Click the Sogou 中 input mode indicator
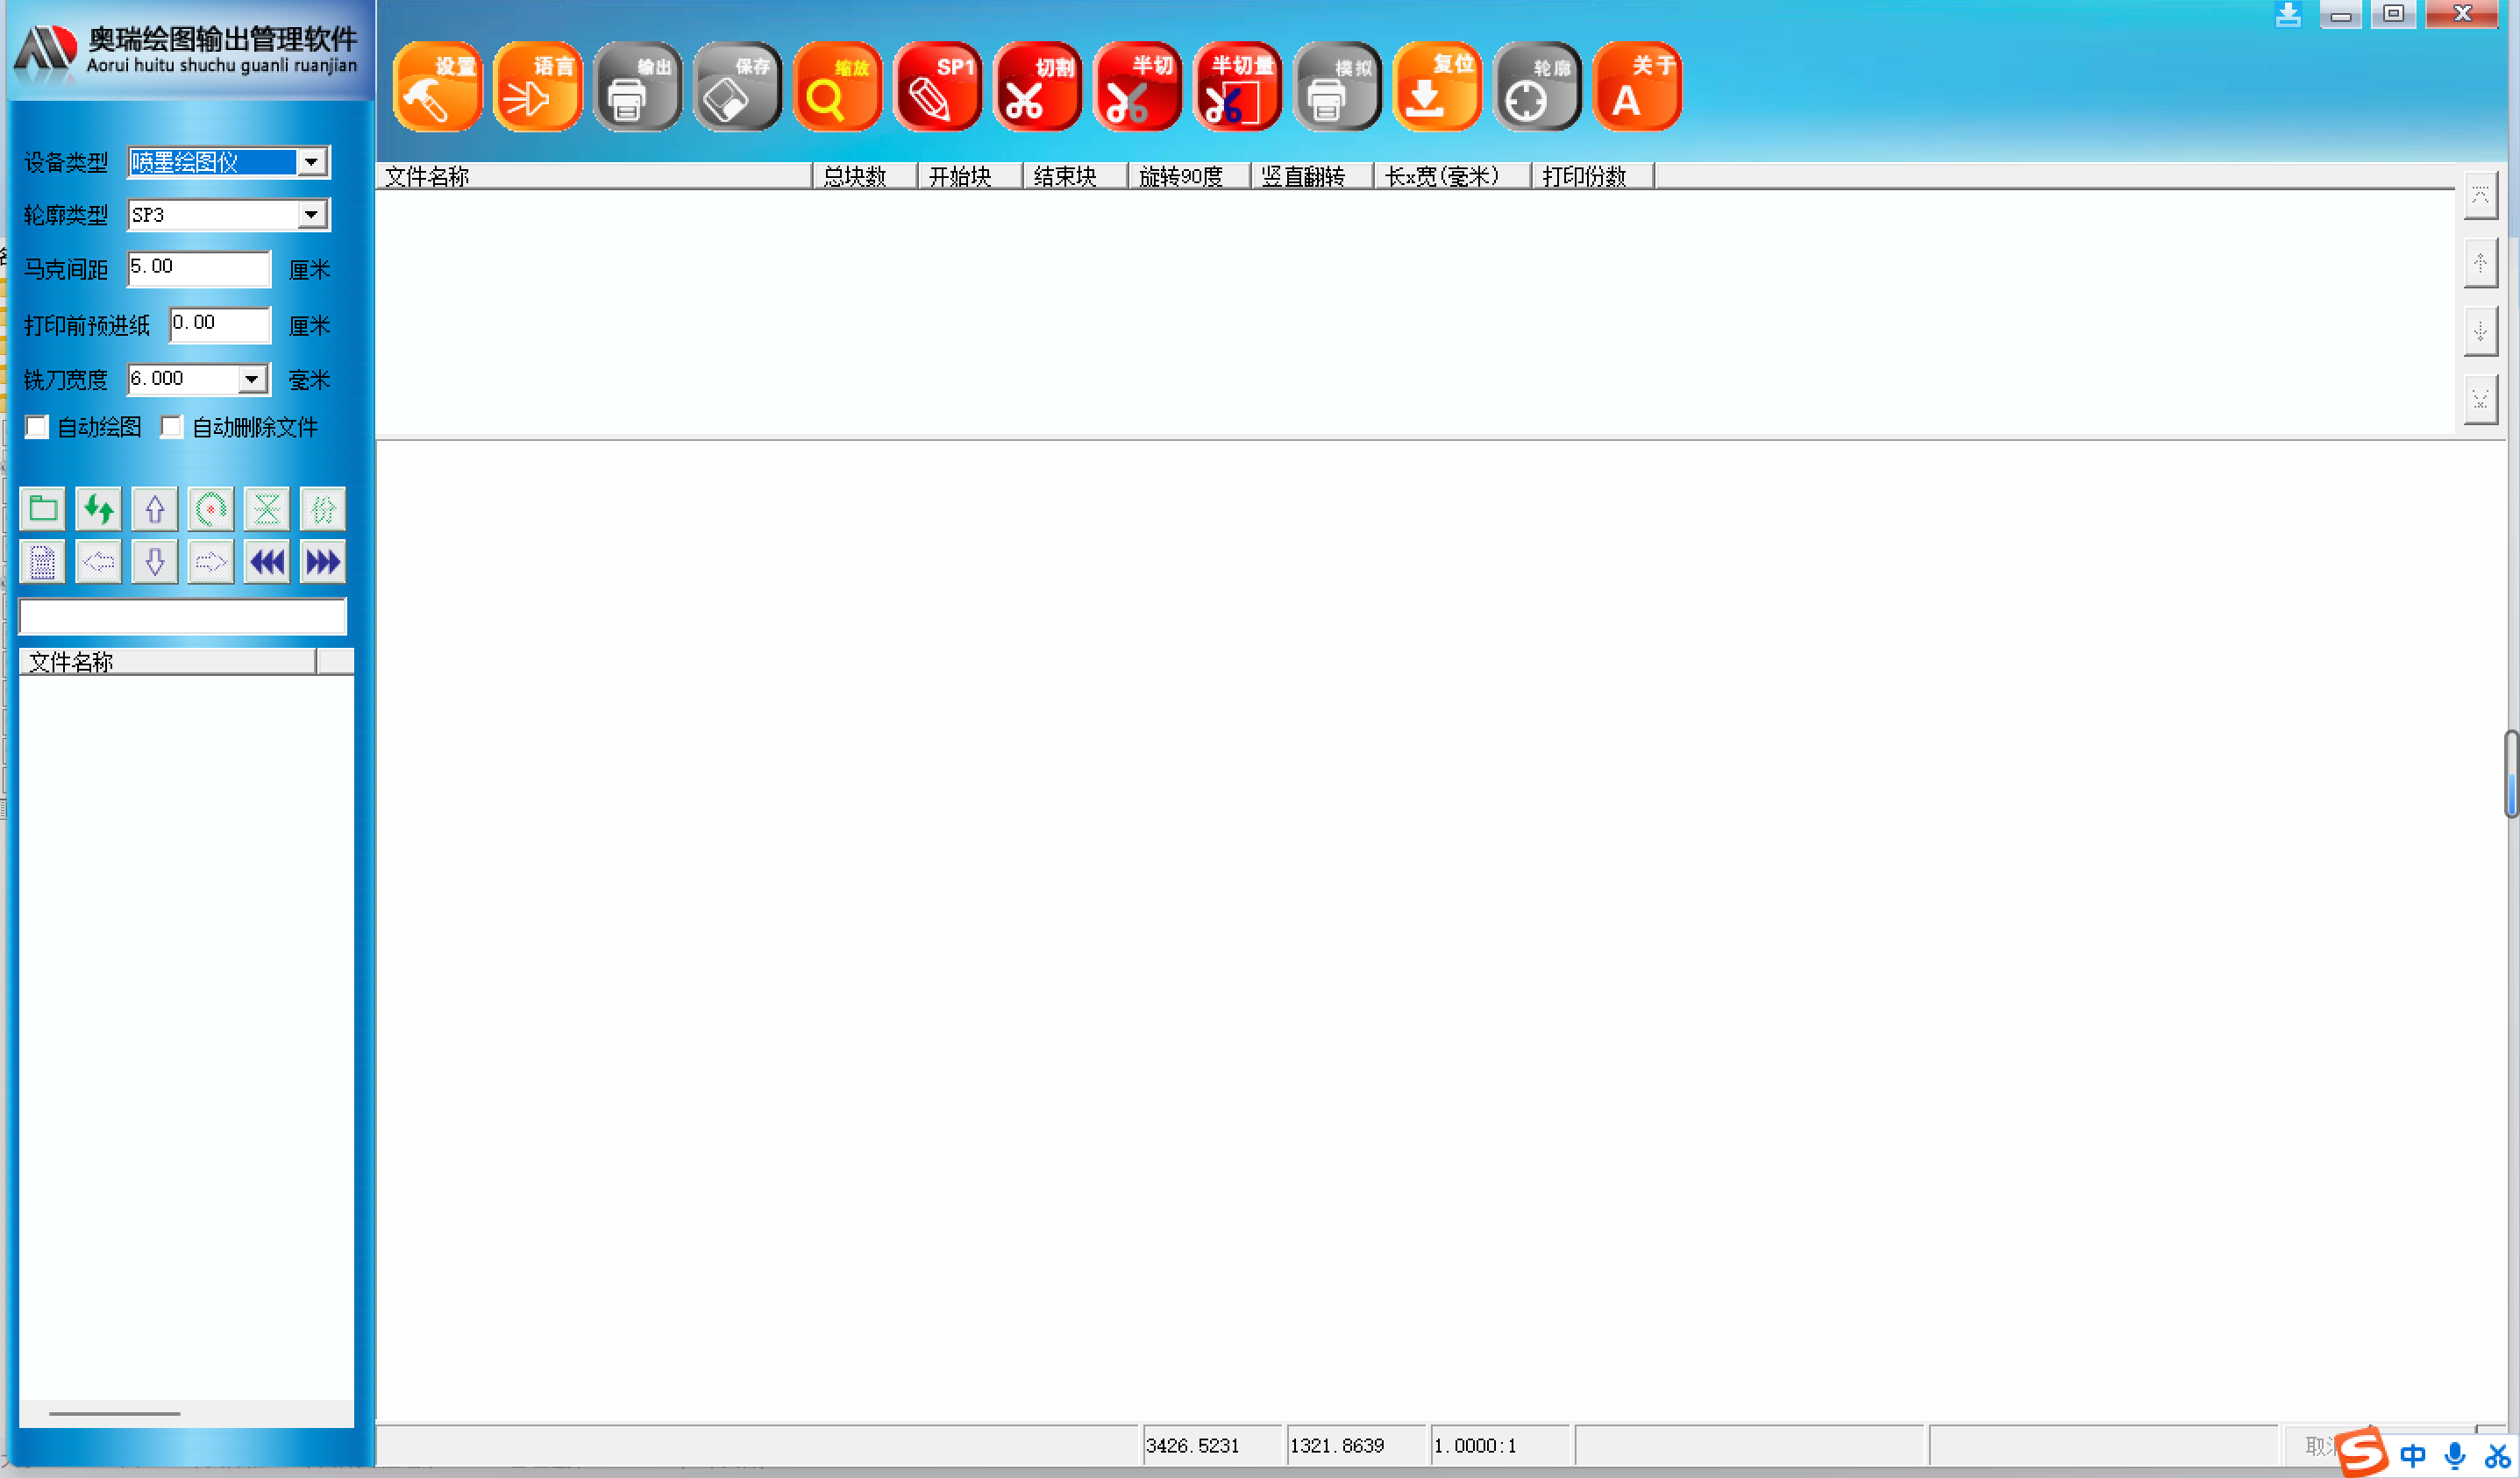This screenshot has height=1478, width=2520. (2412, 1455)
